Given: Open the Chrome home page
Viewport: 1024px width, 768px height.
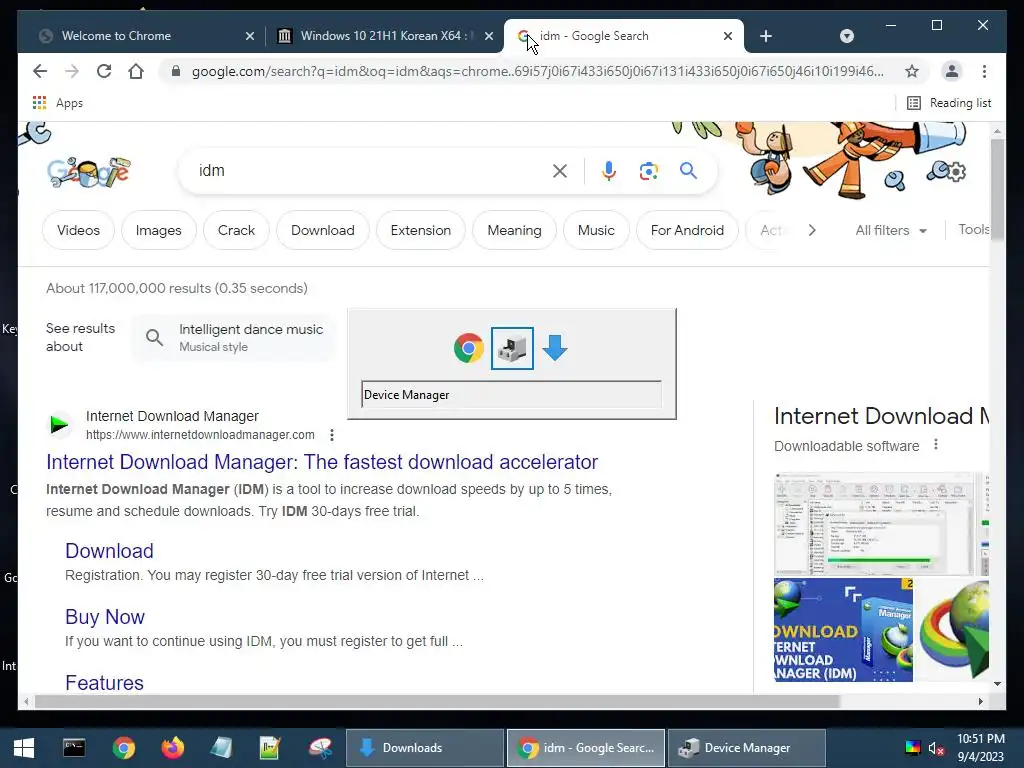Looking at the screenshot, I should pos(136,71).
